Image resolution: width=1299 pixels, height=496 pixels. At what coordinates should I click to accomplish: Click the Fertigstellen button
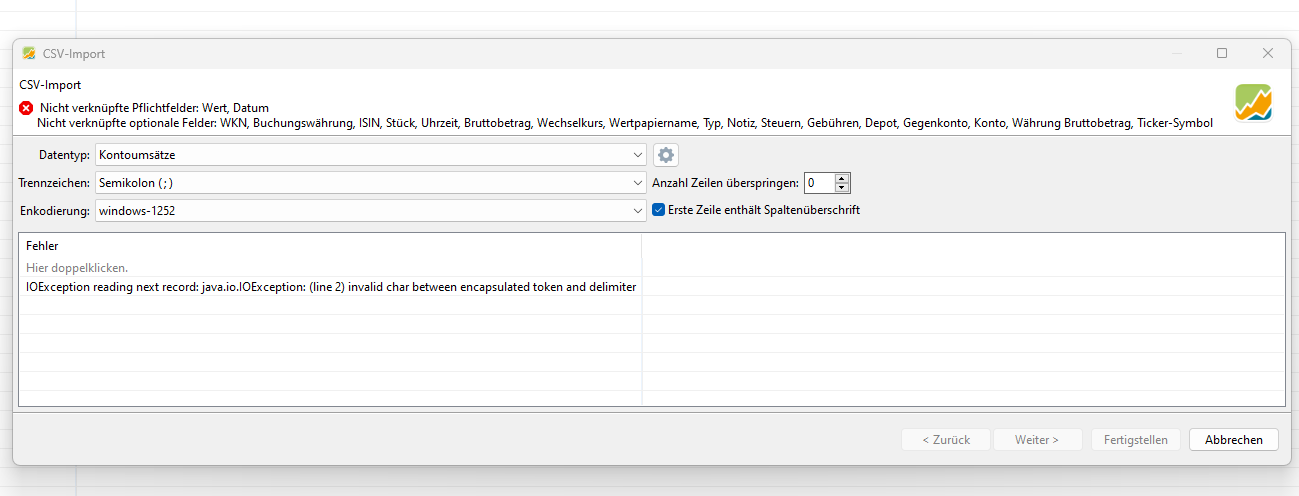click(x=1136, y=440)
